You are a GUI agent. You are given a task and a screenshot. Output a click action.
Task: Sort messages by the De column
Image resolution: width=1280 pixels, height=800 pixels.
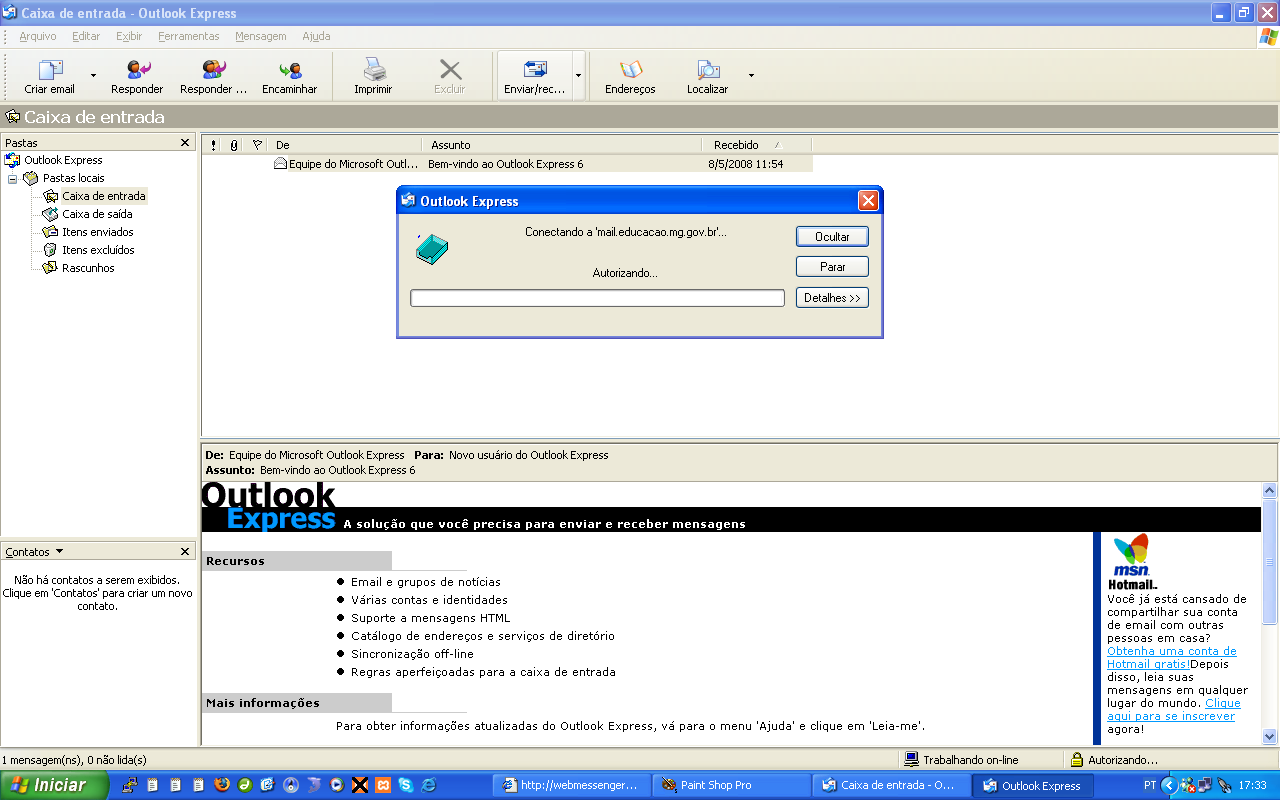tap(346, 145)
